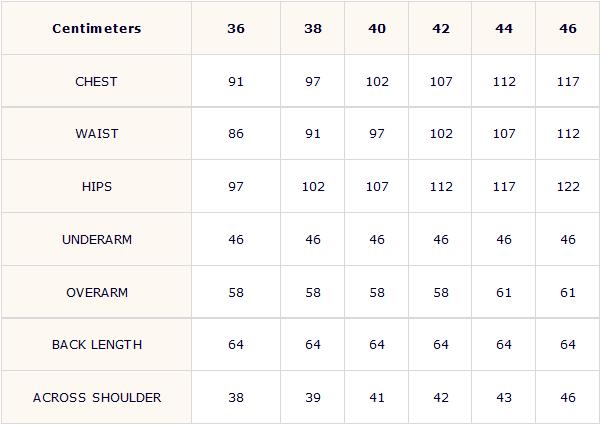Click the across shoulder value for size 46

[568, 398]
